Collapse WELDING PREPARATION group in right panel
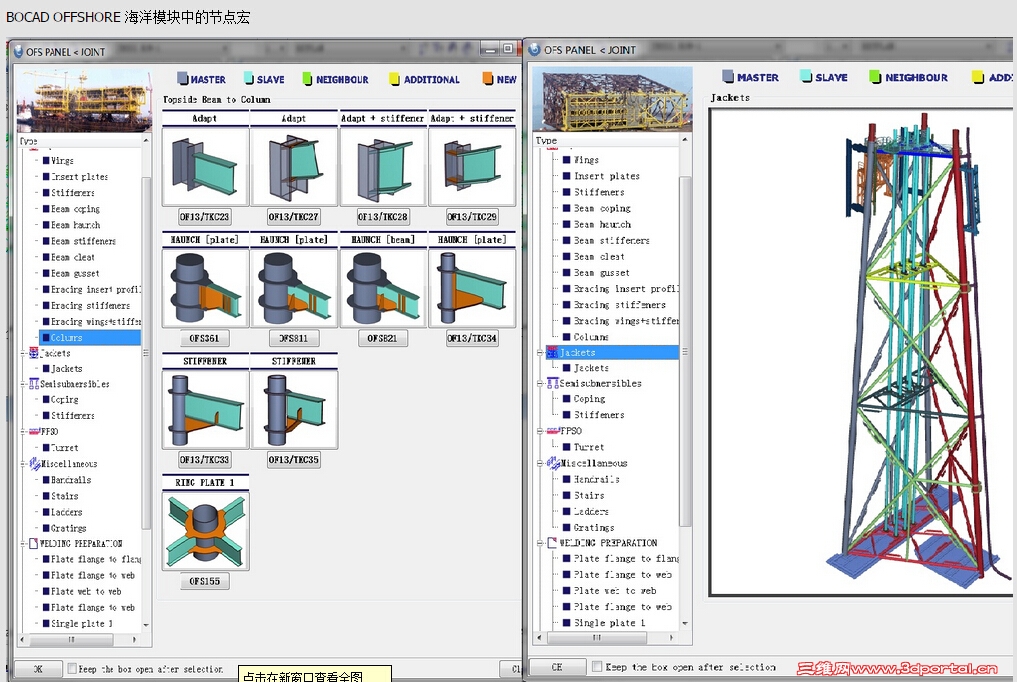The height and width of the screenshot is (682, 1017). tap(540, 543)
